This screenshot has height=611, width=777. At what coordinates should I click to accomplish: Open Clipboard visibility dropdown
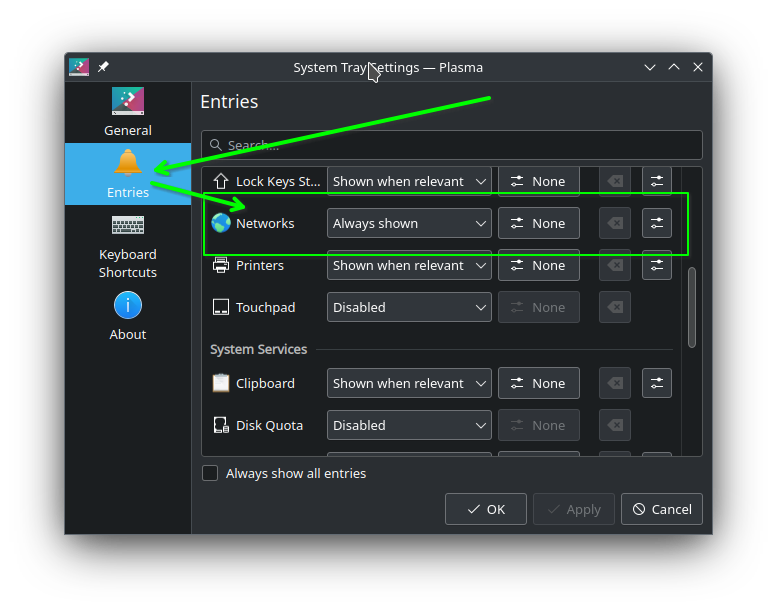(409, 383)
